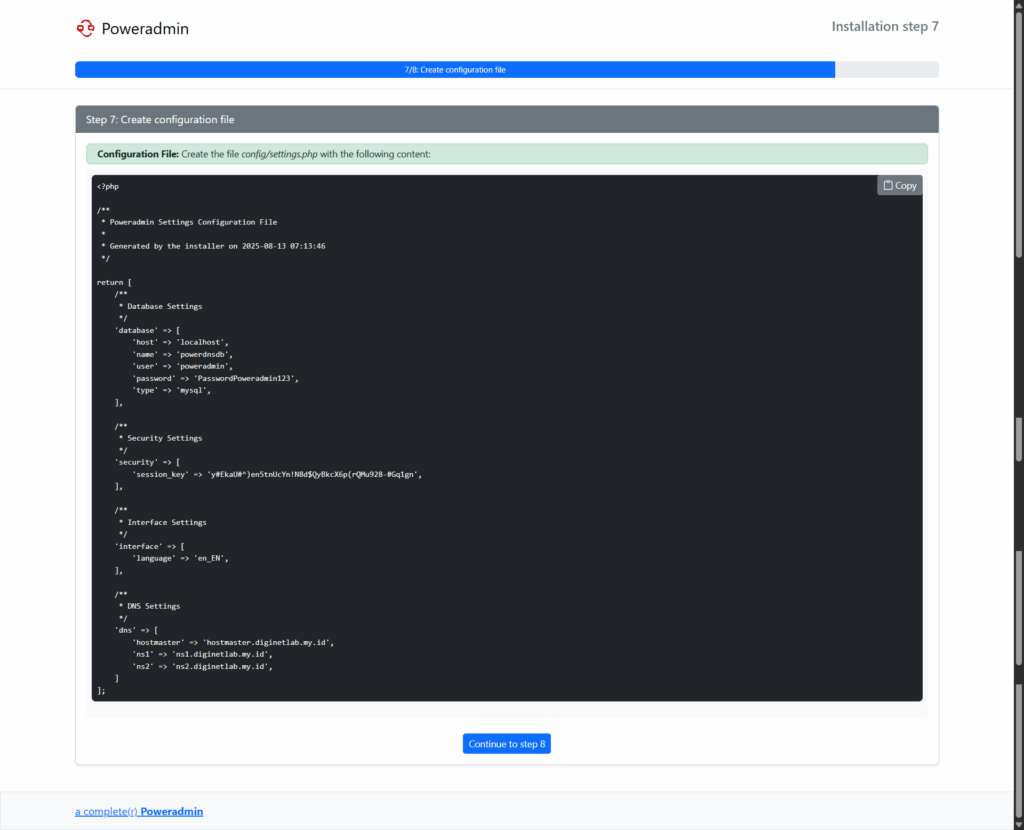Click the 'return [' code line
This screenshot has width=1024, height=830.
point(114,282)
